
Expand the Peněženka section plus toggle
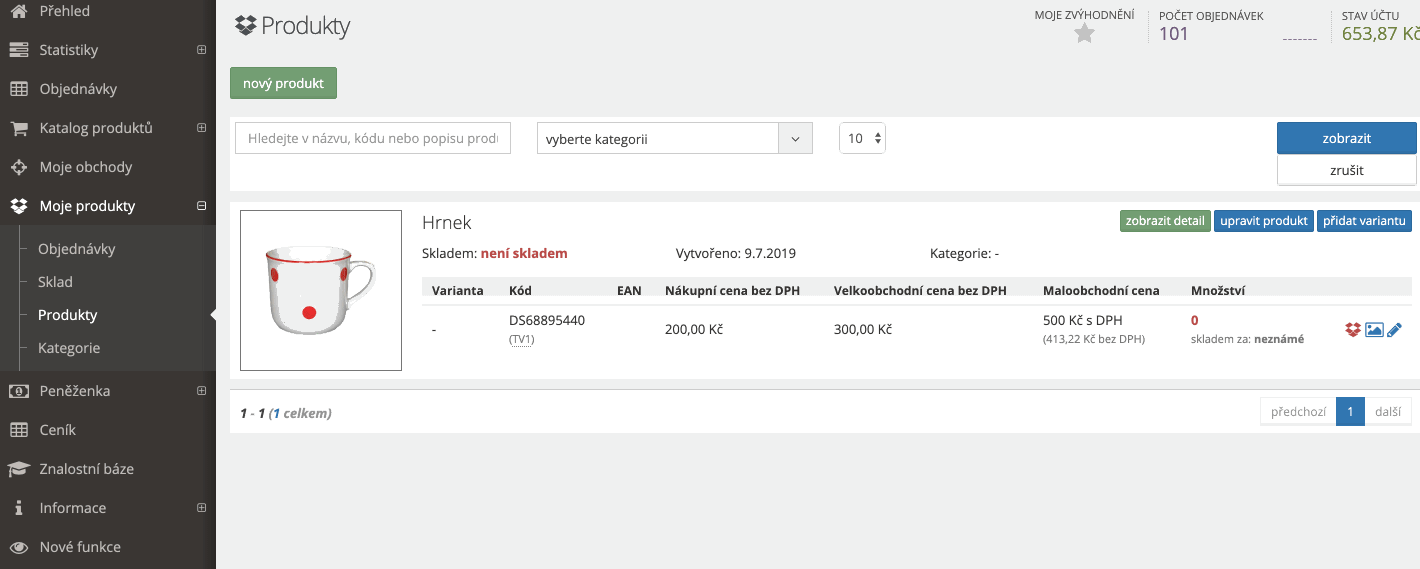[x=201, y=391]
